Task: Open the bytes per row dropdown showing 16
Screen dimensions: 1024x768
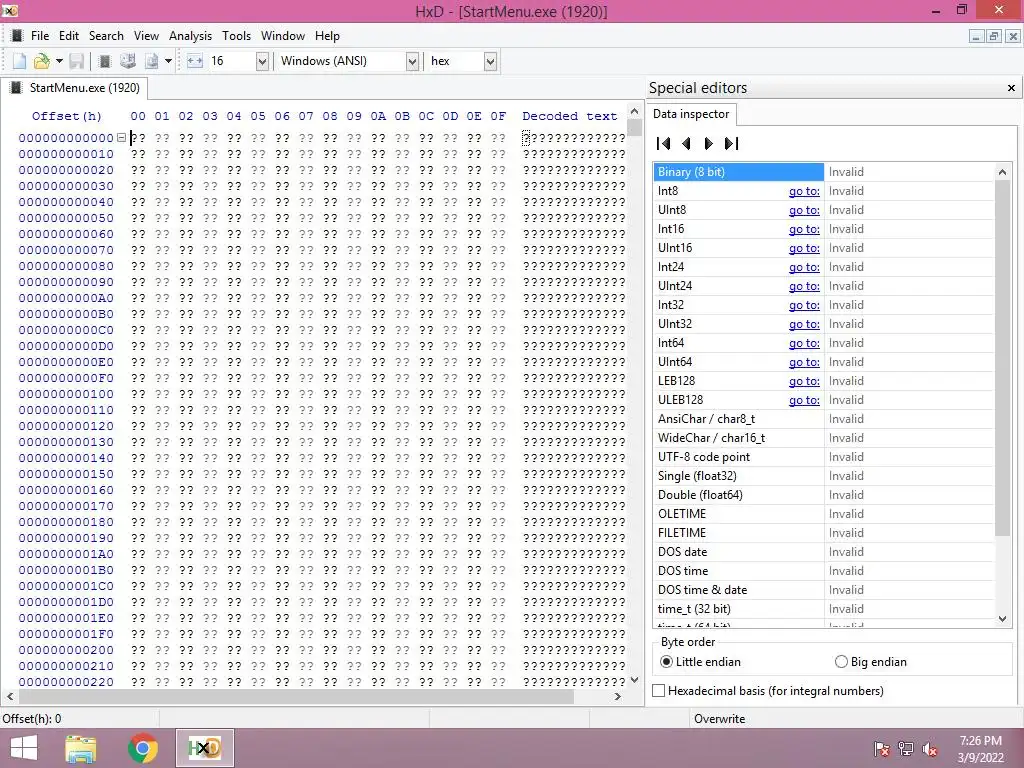Action: pos(262,61)
